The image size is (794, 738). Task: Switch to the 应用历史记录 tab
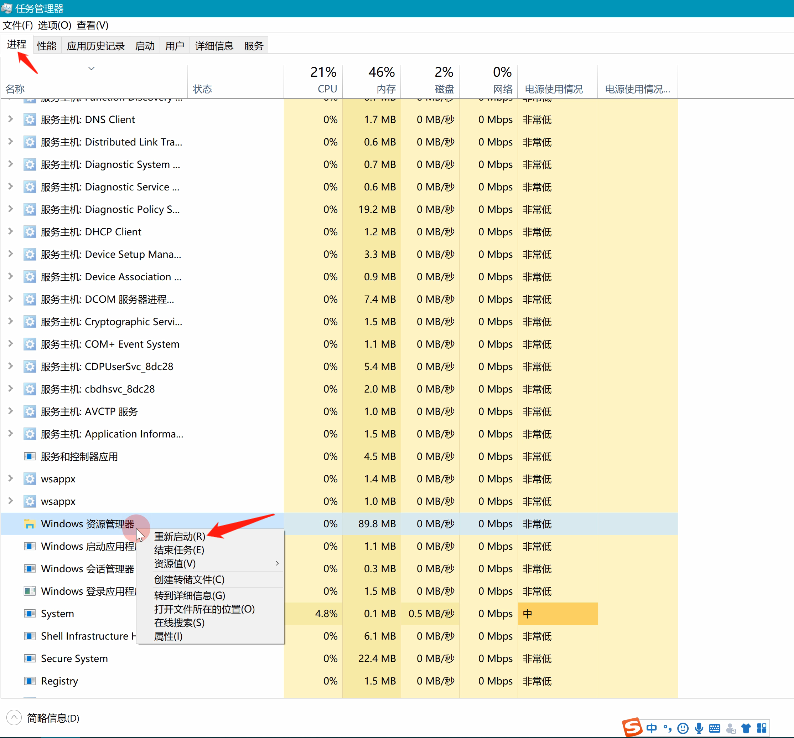pos(96,46)
